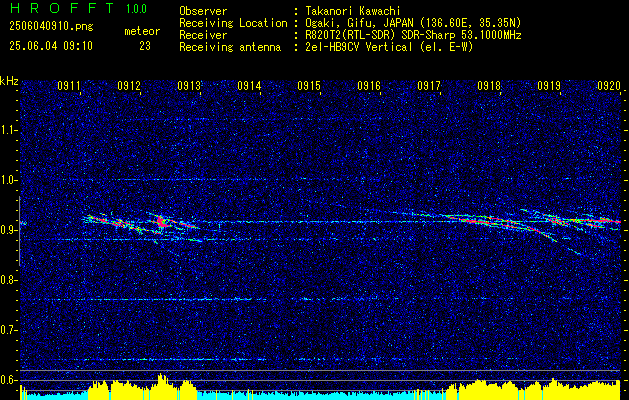Click time marker 0913
This screenshot has height=400, width=629.
189,85
